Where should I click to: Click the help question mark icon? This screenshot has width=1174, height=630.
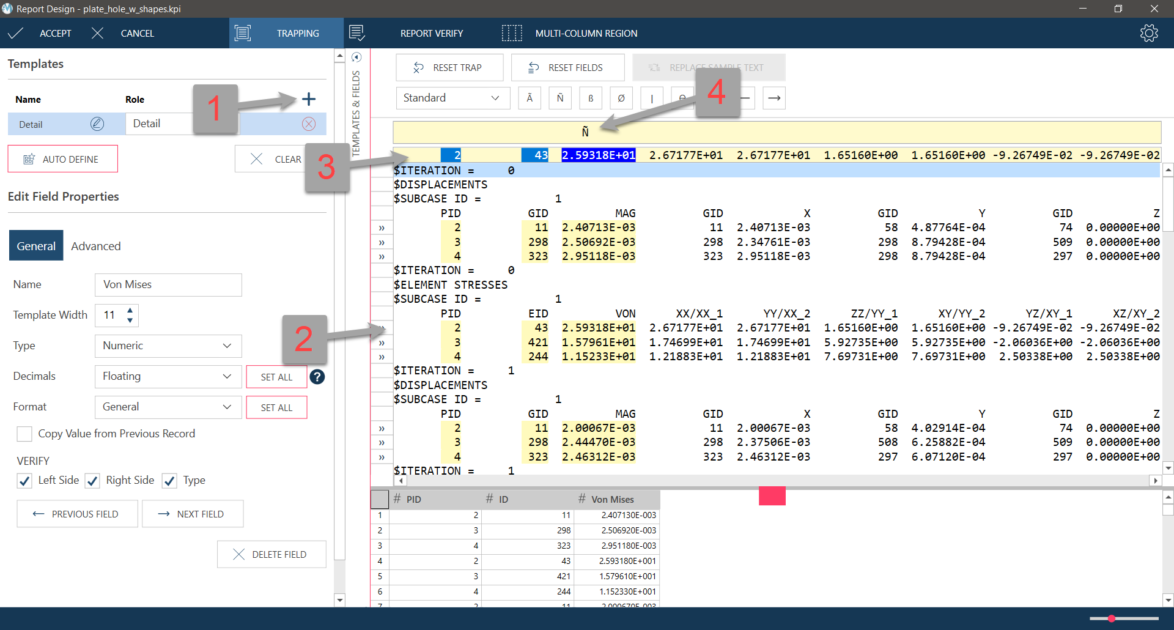pos(317,377)
